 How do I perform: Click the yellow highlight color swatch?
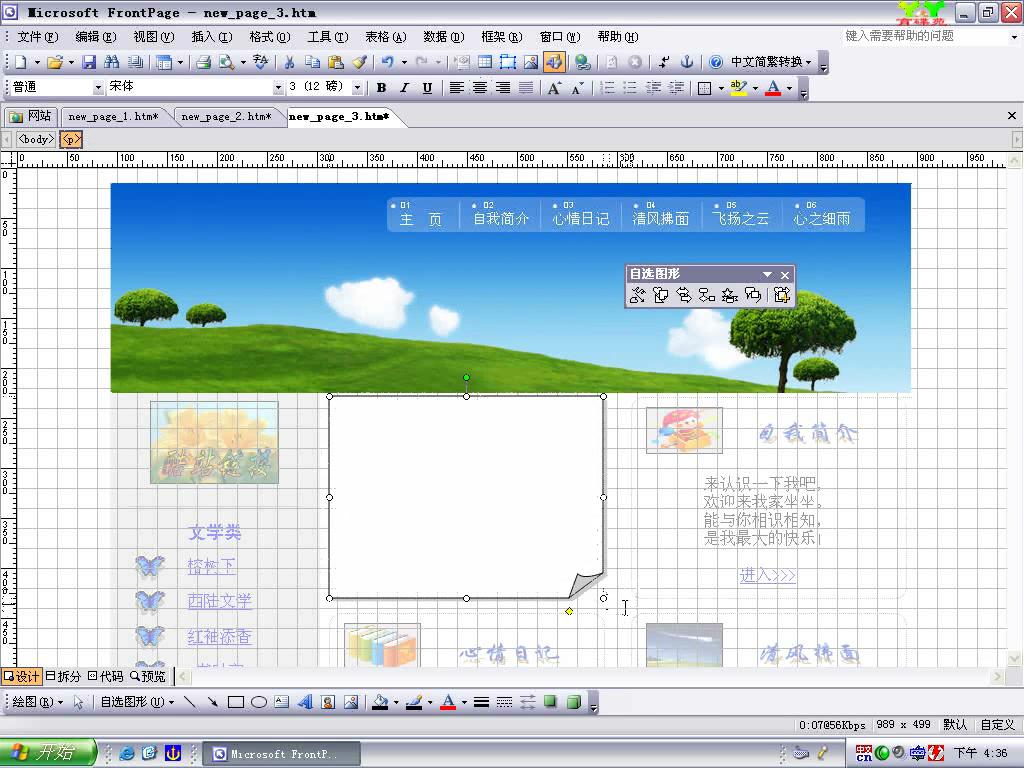pyautogui.click(x=739, y=88)
